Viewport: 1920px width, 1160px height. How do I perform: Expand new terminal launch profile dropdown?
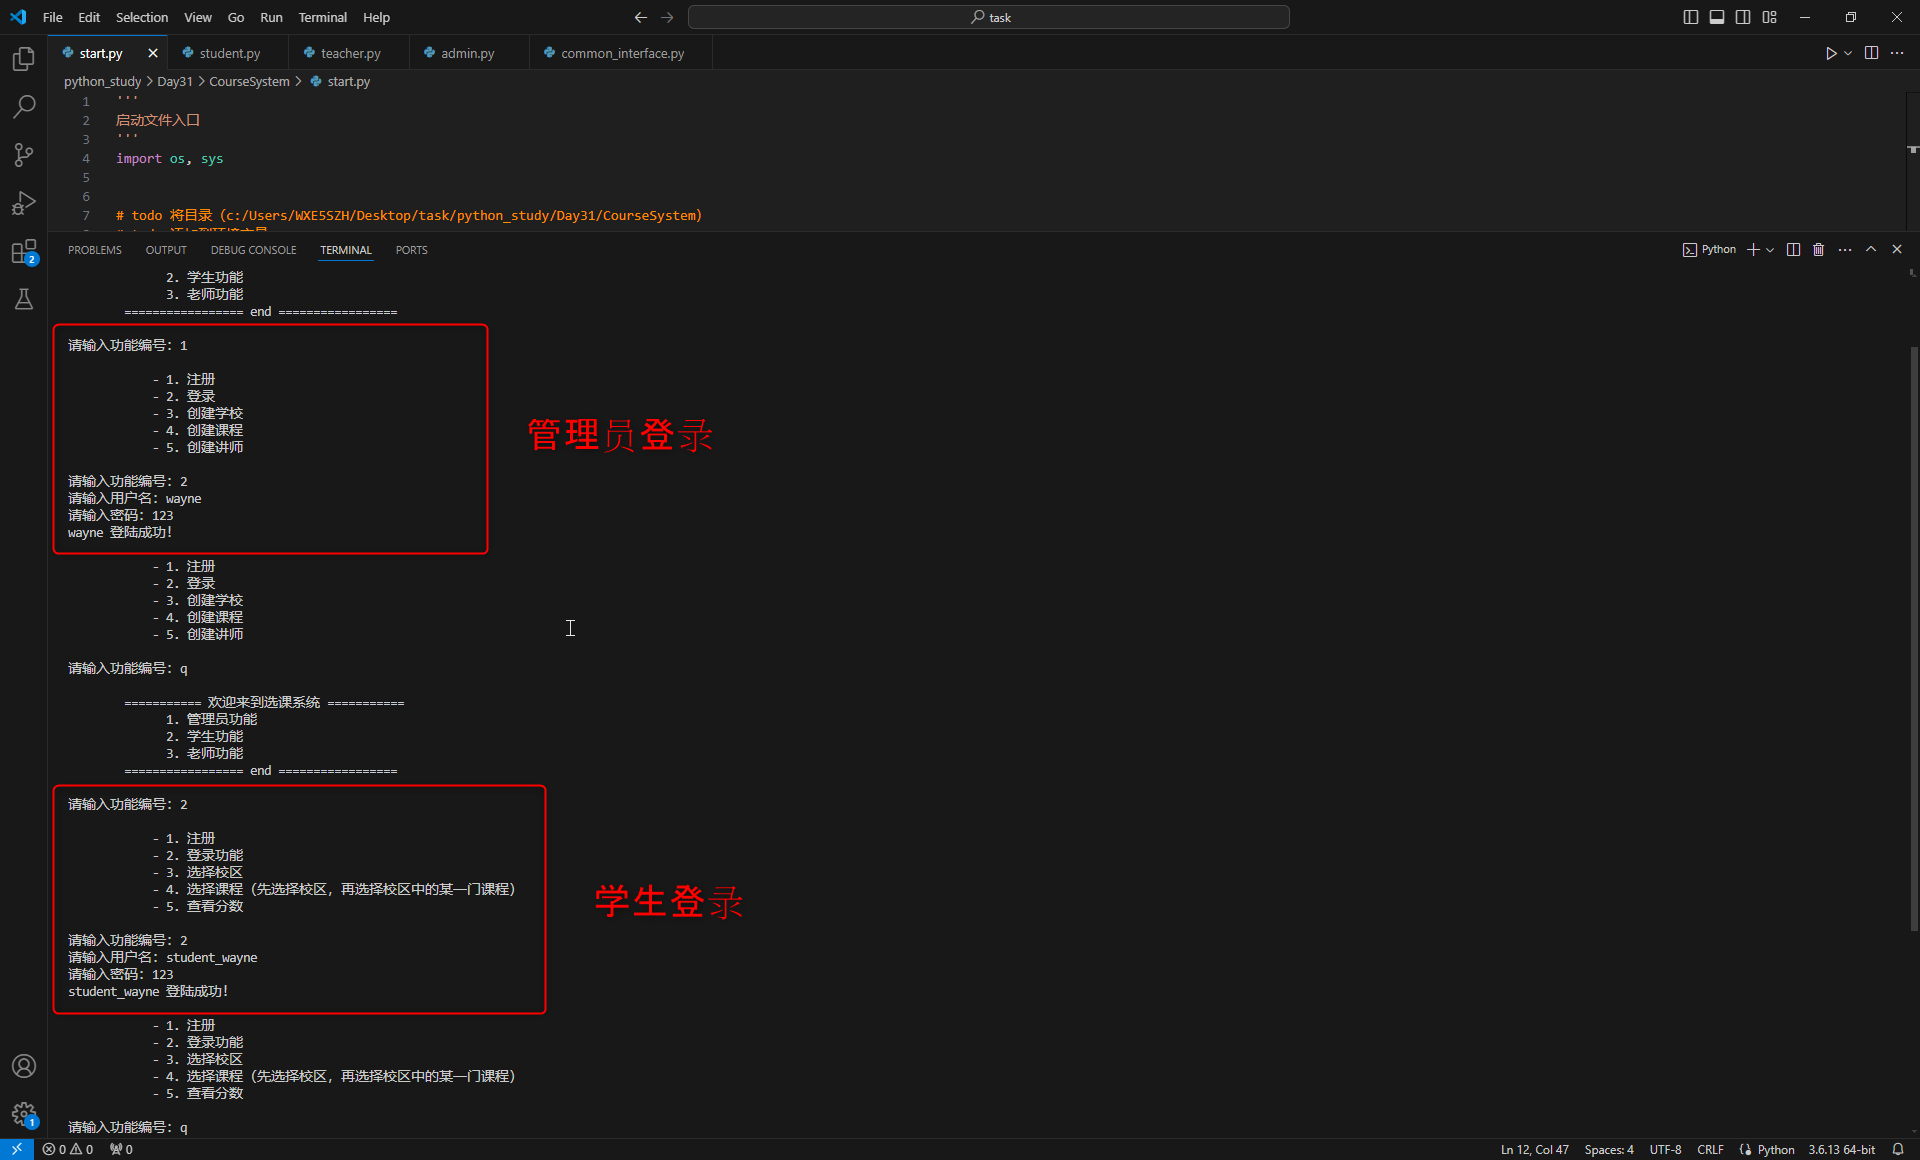coord(1770,250)
